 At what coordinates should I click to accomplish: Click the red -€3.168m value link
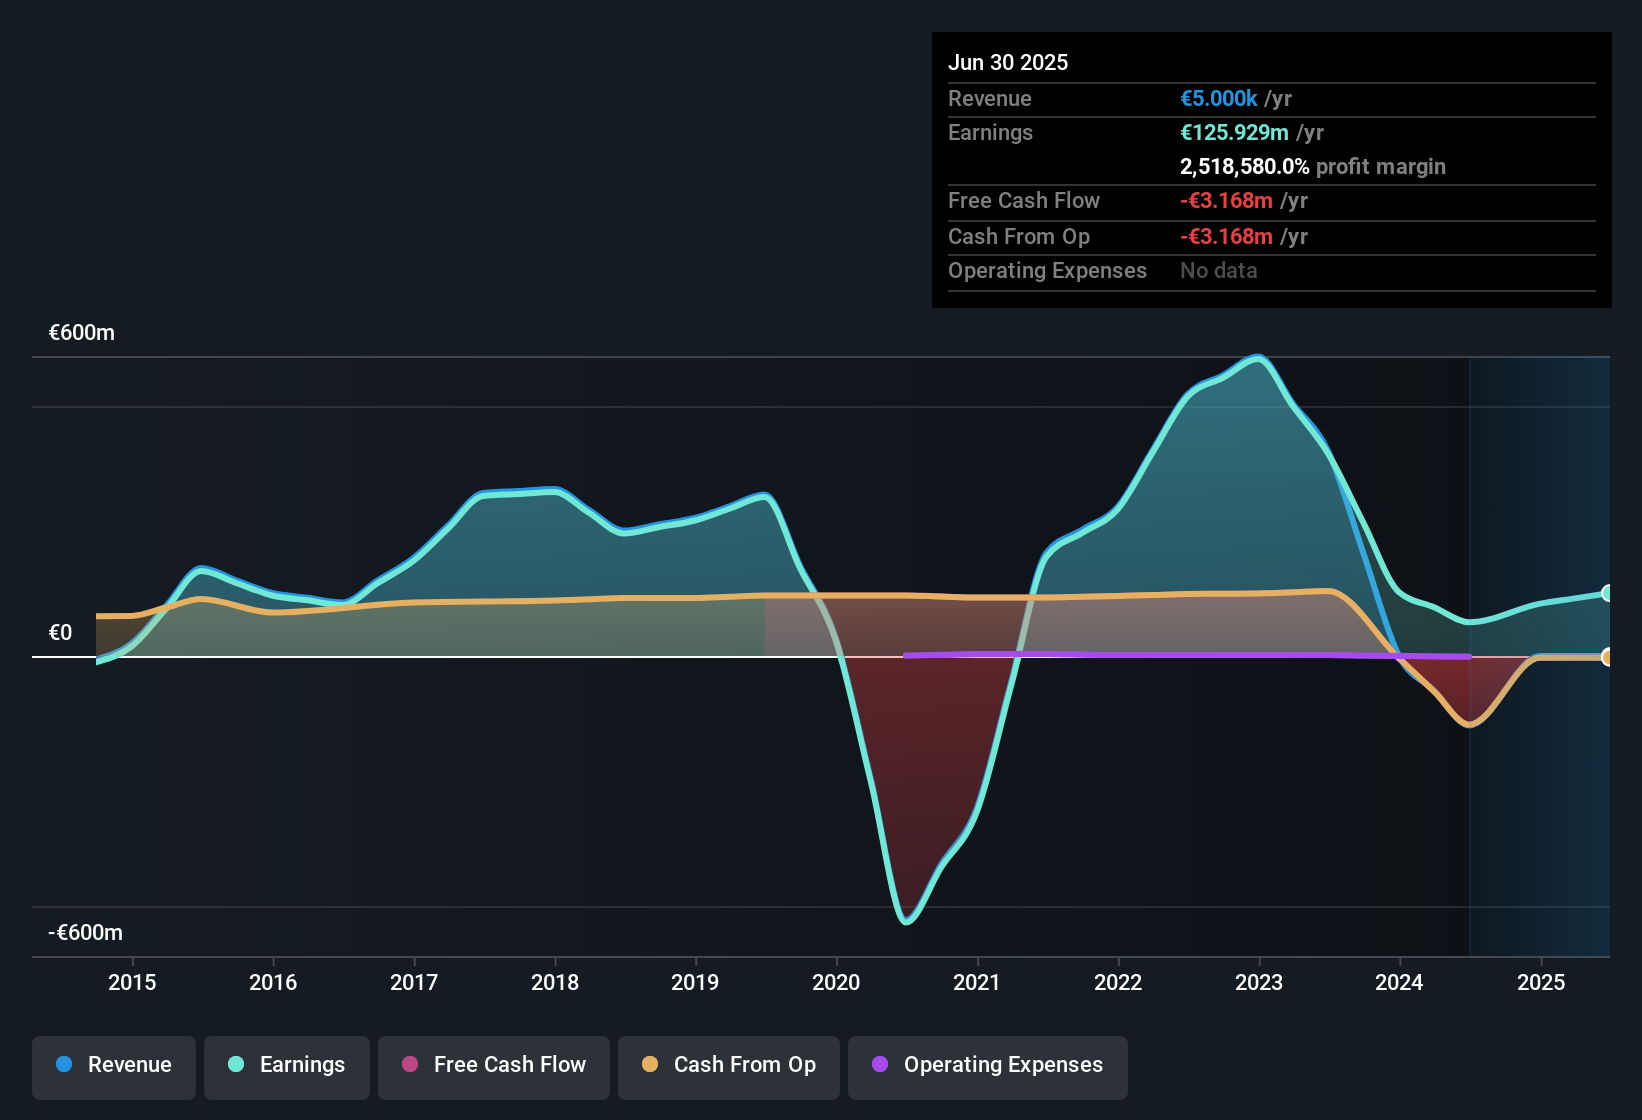click(x=1227, y=200)
